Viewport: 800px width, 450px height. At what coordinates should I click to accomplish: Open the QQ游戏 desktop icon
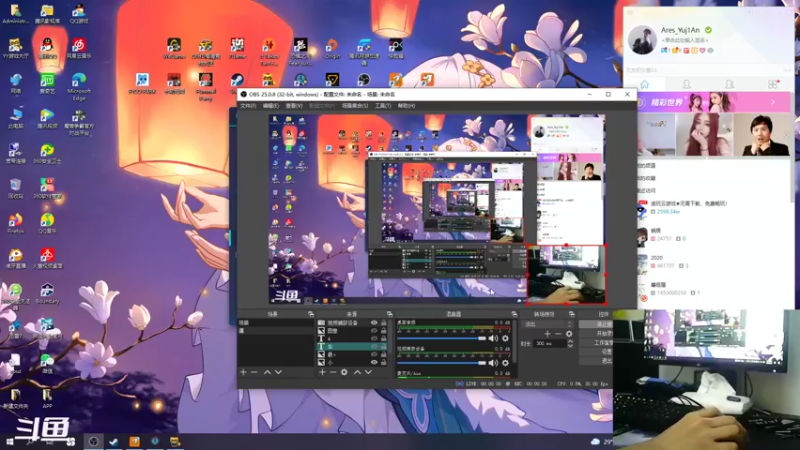tap(79, 13)
